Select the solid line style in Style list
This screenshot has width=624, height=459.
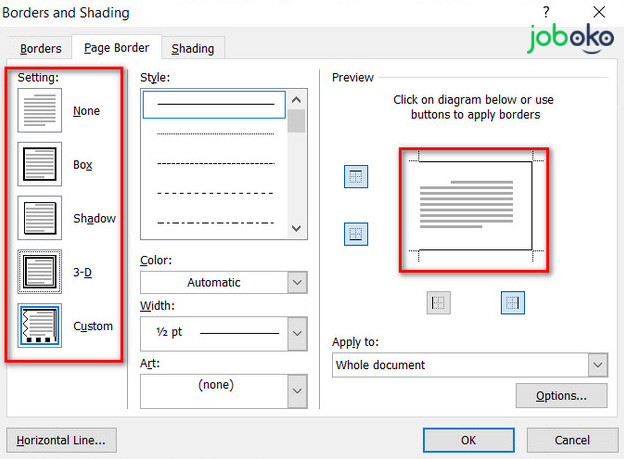click(x=215, y=104)
